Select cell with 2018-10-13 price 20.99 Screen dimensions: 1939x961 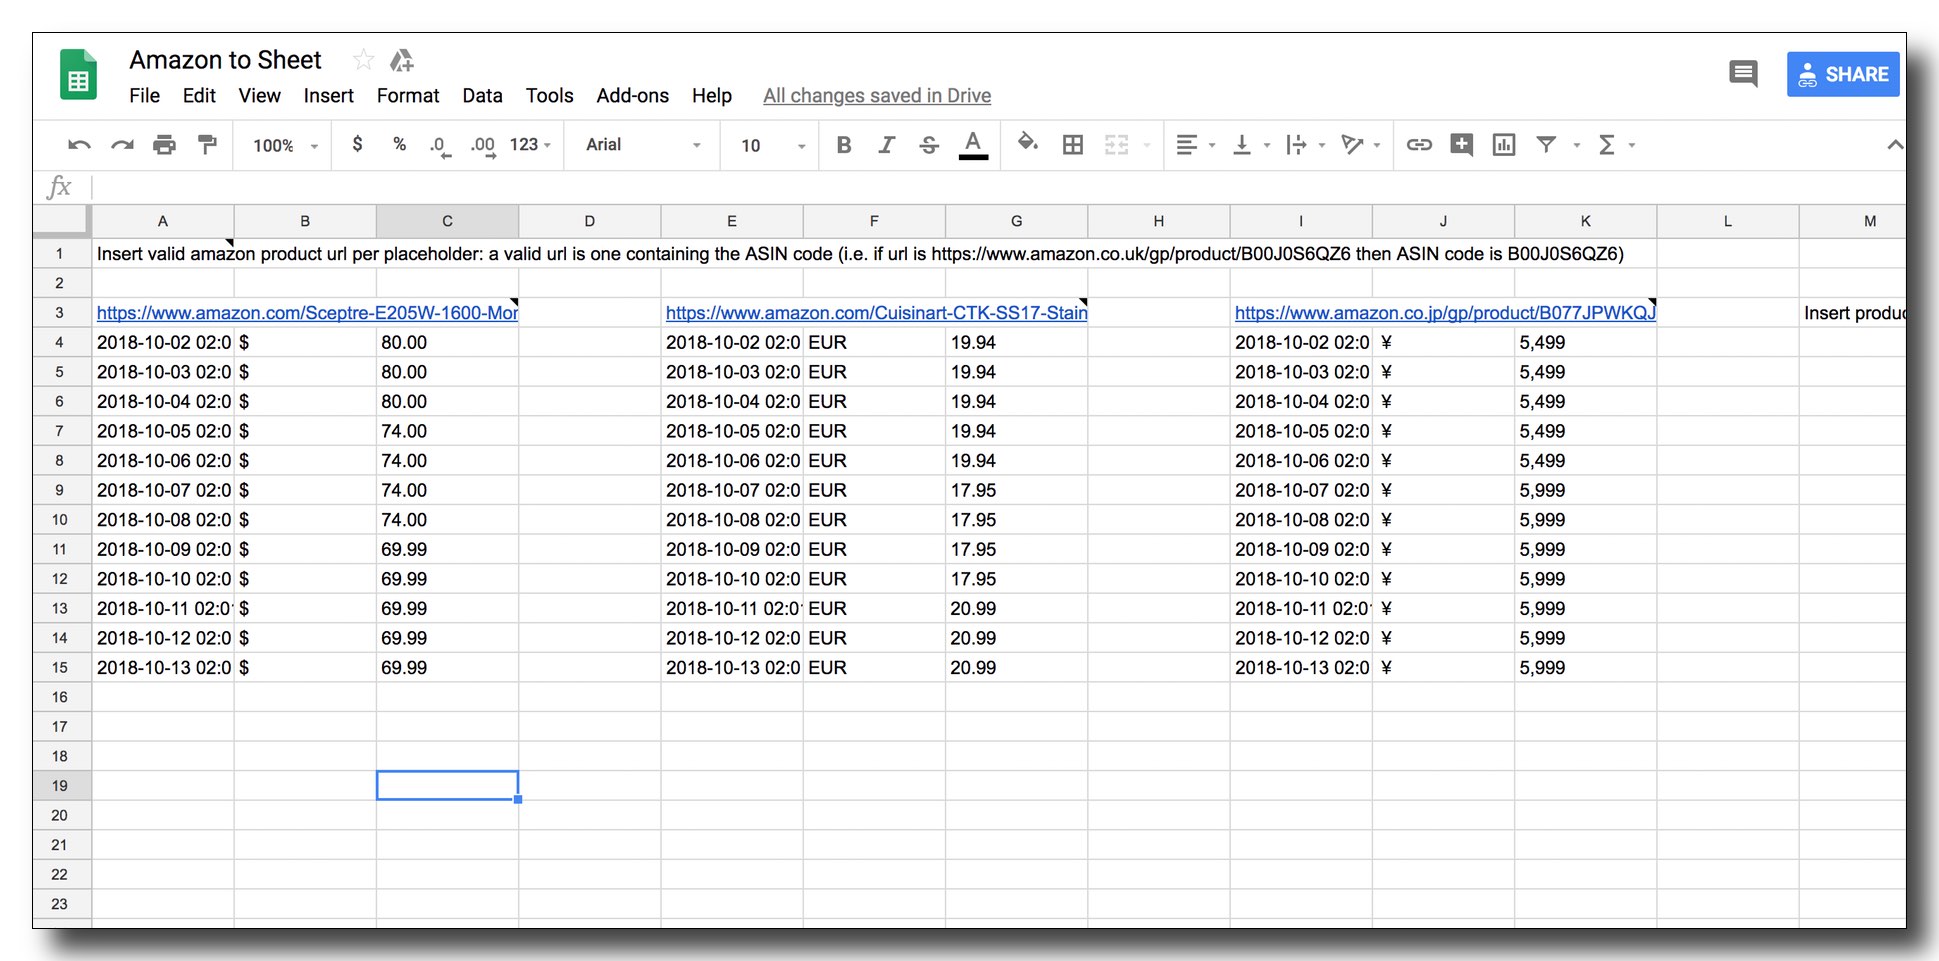[1016, 668]
